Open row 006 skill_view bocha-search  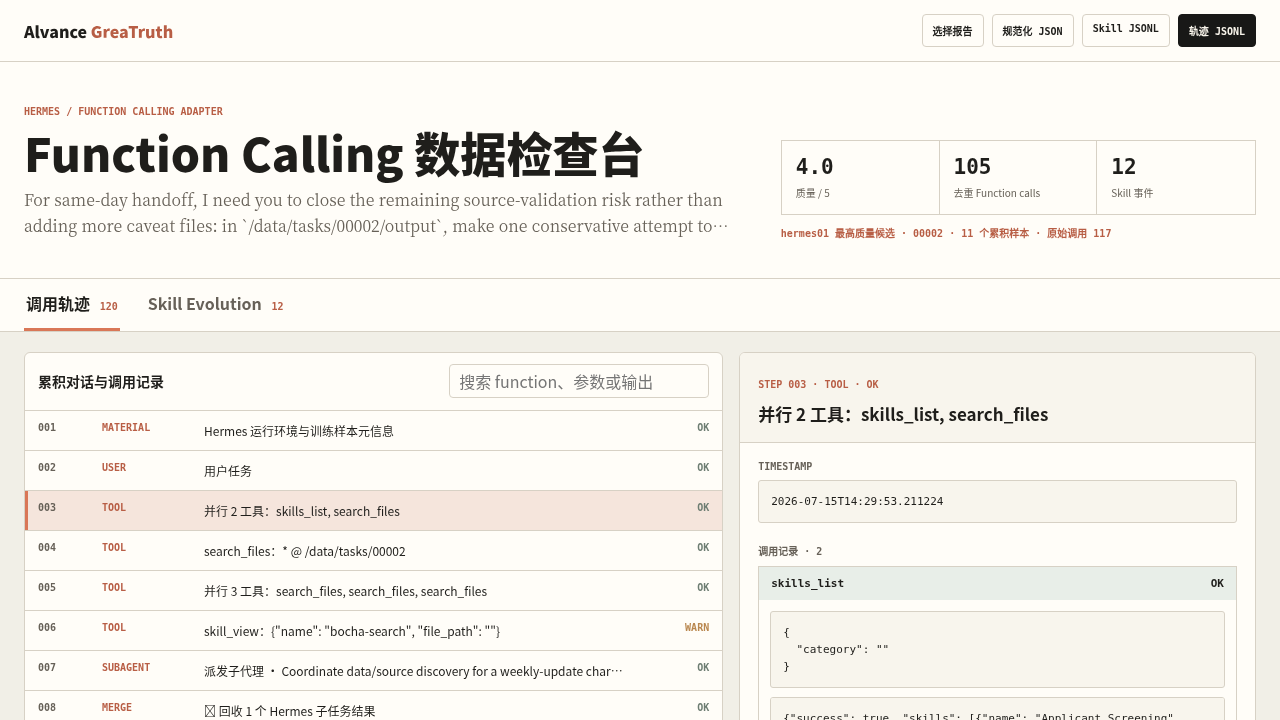coord(373,630)
